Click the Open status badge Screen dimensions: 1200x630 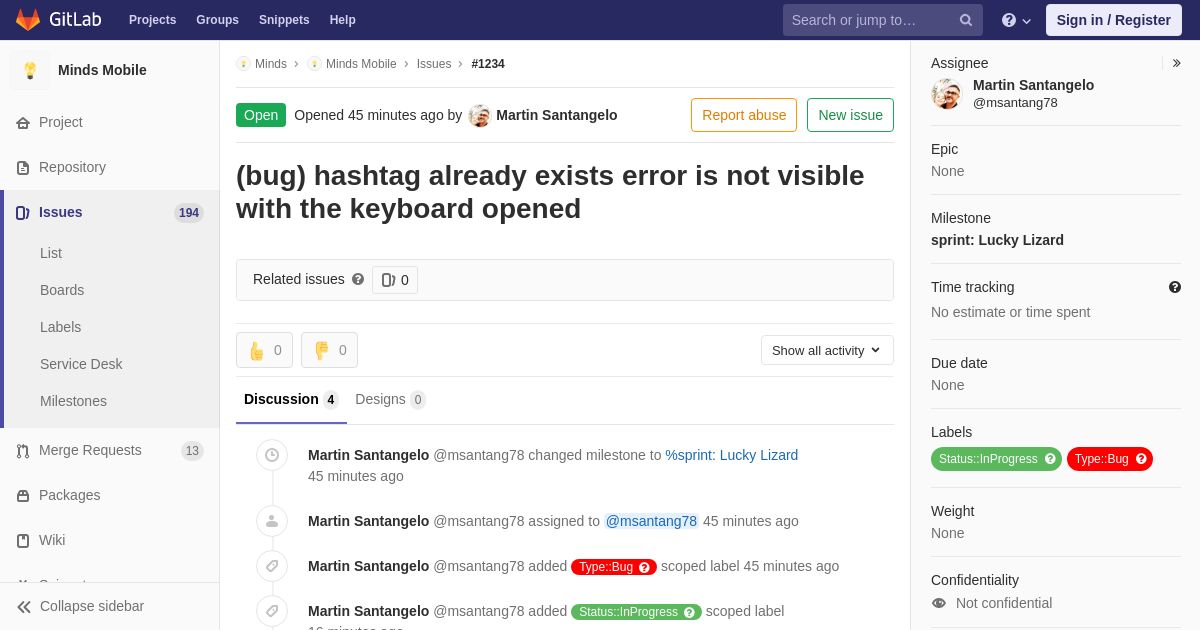pos(261,115)
